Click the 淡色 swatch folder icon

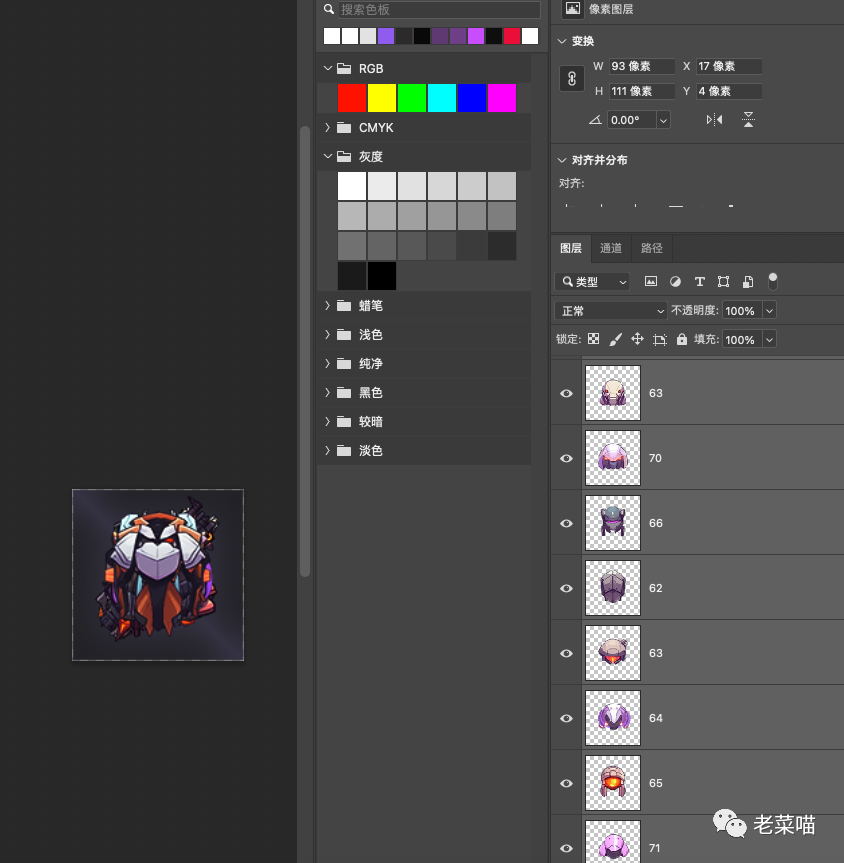(x=344, y=451)
